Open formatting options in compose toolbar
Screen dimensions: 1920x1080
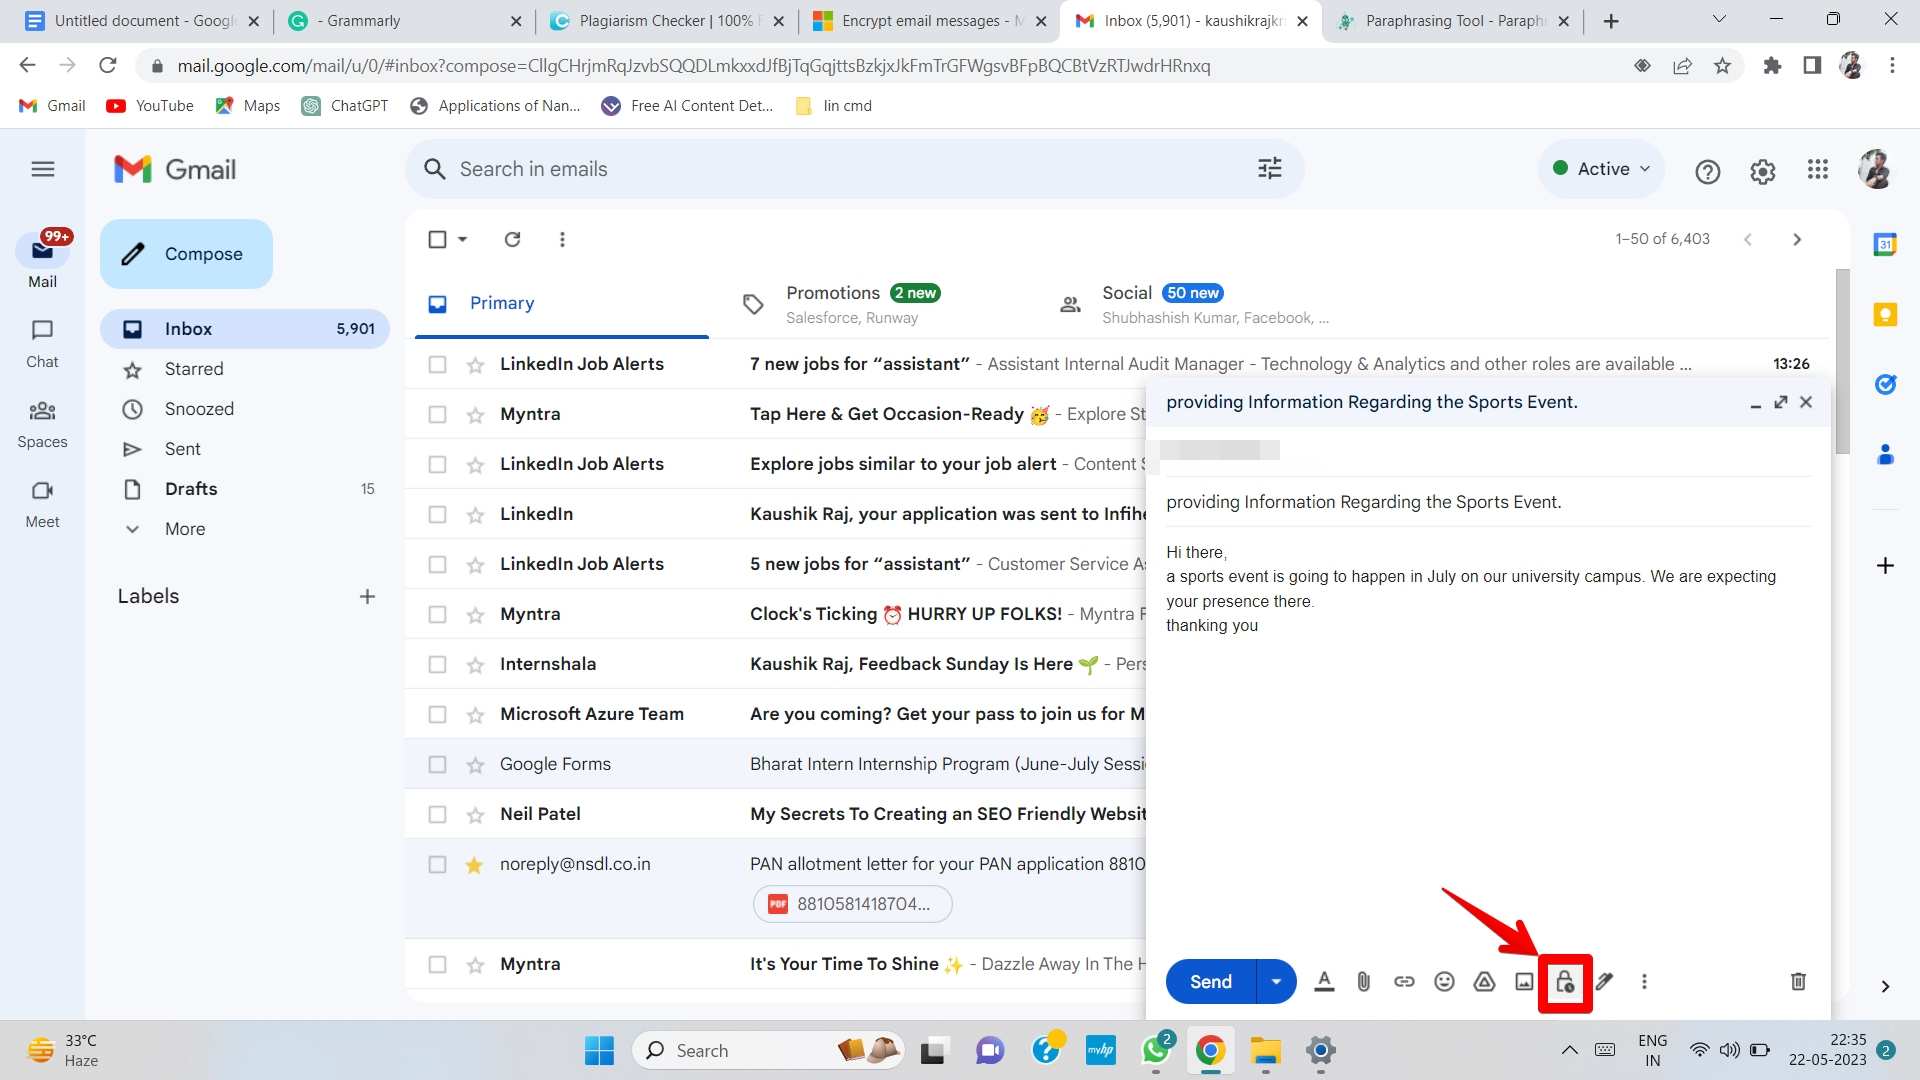(x=1324, y=982)
